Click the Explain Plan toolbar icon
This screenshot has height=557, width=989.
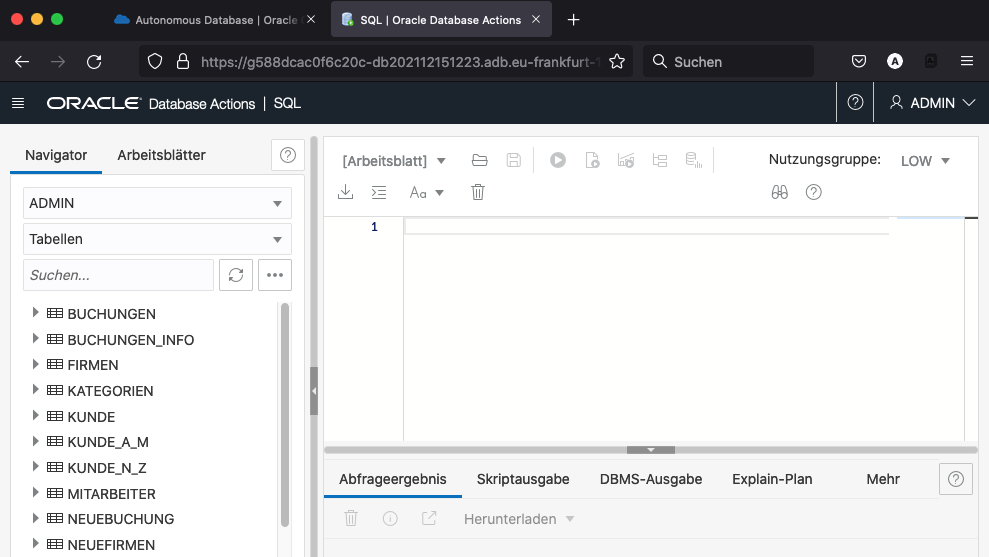click(660, 160)
